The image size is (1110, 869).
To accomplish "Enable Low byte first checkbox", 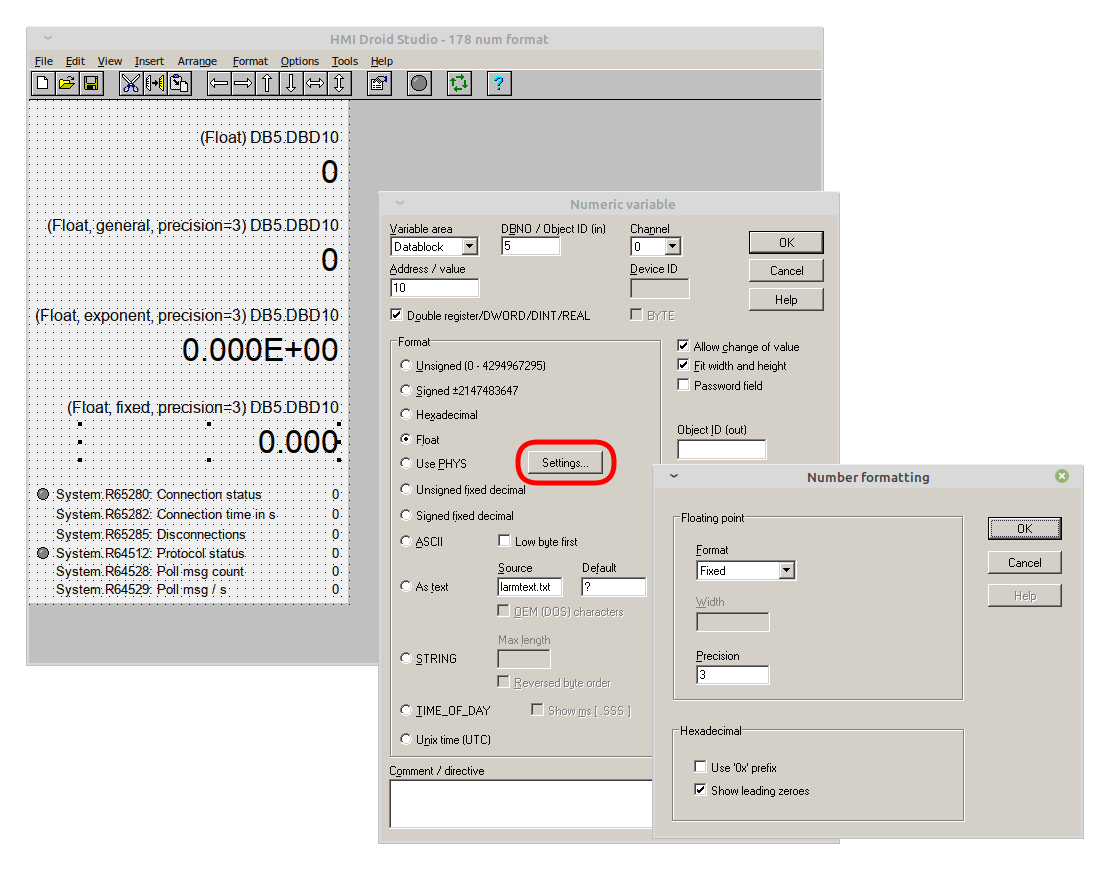I will [x=504, y=541].
